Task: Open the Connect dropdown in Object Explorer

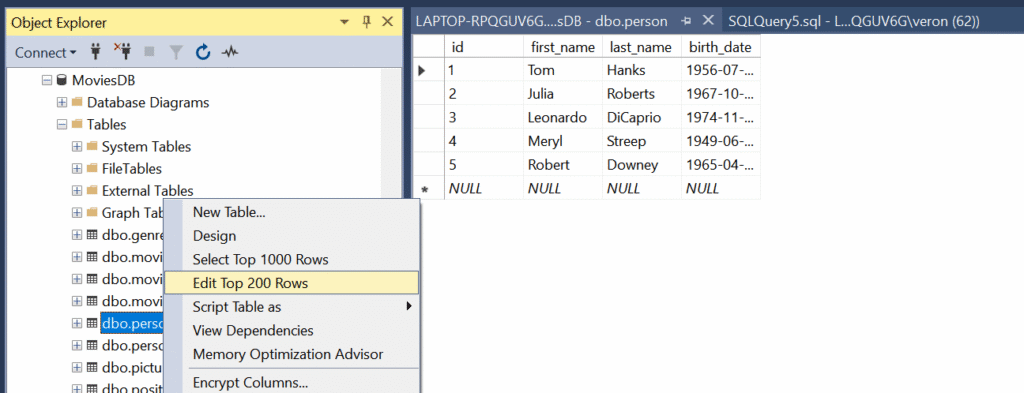Action: pyautogui.click(x=45, y=52)
